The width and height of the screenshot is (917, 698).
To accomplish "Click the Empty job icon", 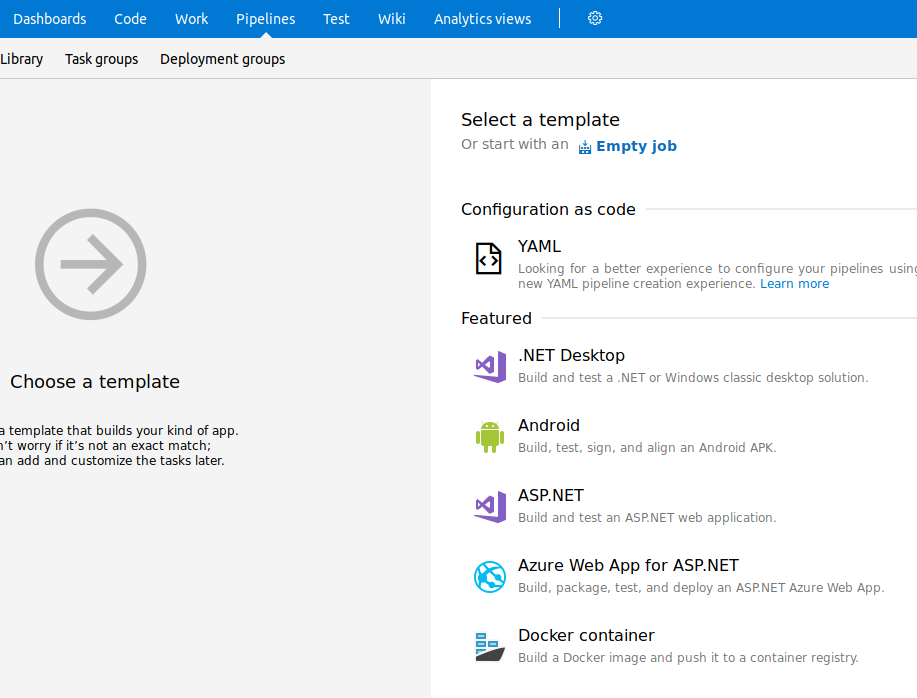I will click(x=585, y=147).
